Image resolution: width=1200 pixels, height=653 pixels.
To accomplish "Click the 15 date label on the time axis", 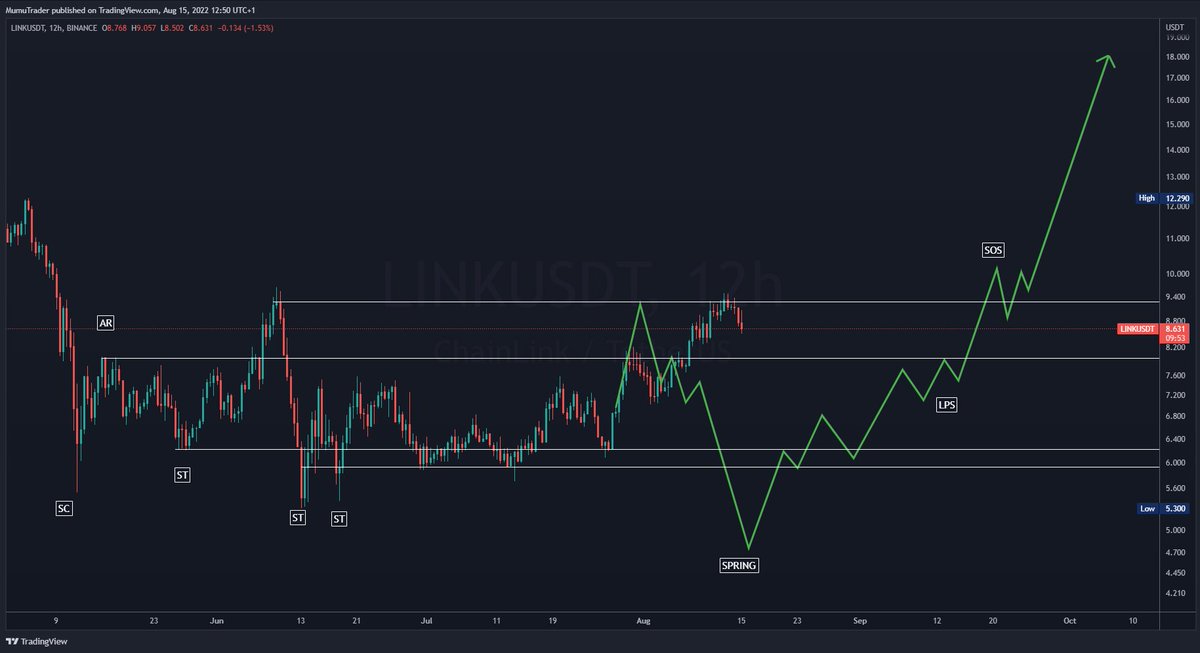I will 741,621.
